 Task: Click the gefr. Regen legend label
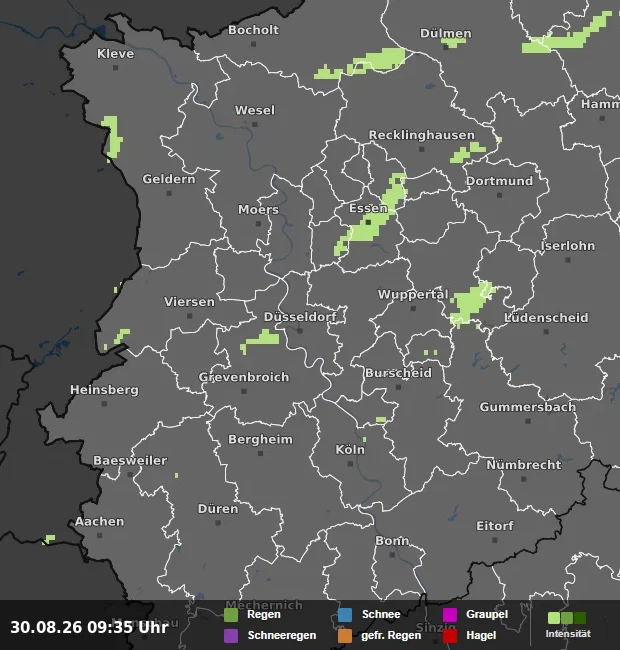[x=391, y=635]
